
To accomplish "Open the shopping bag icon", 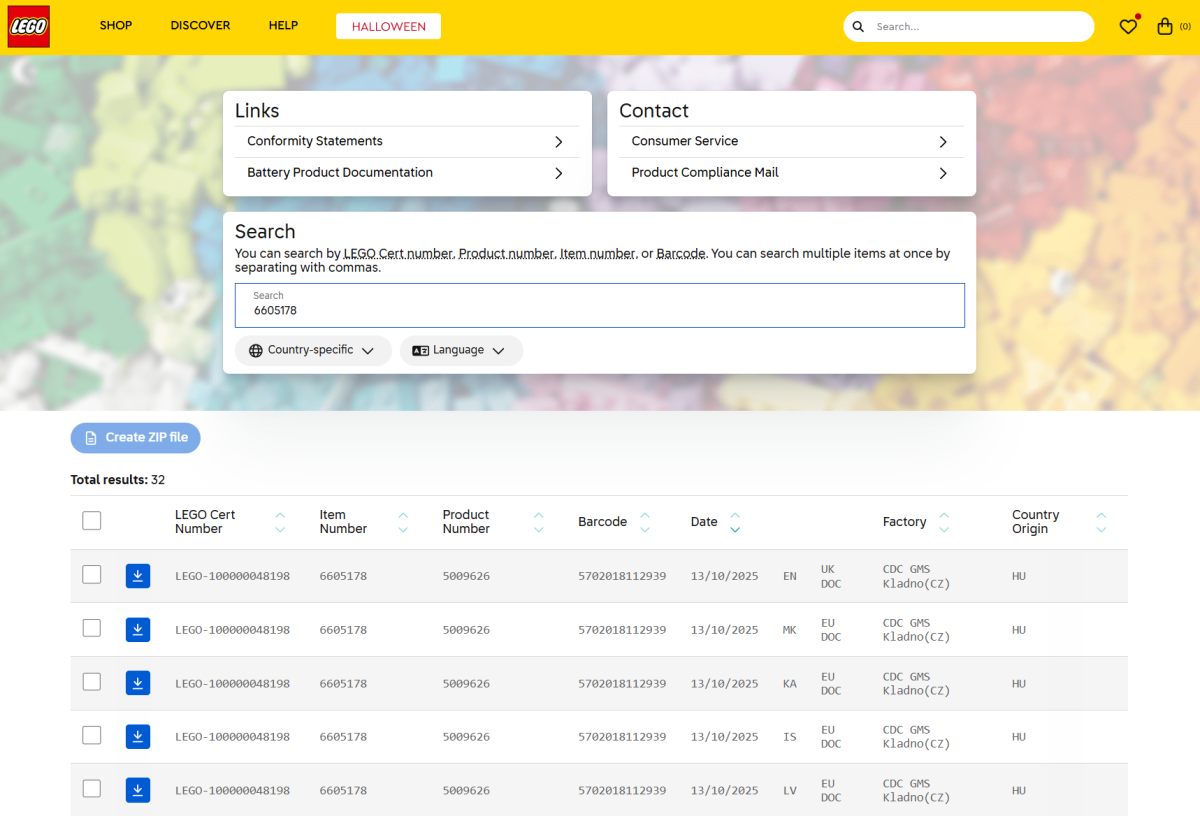I will click(1165, 27).
